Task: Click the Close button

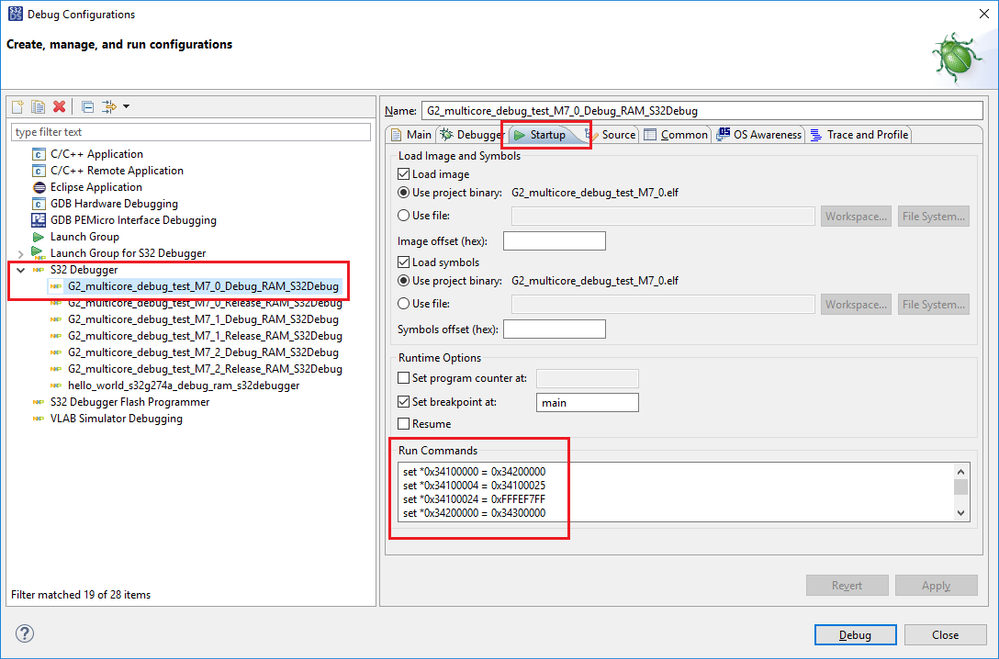Action: pyautogui.click(x=945, y=635)
